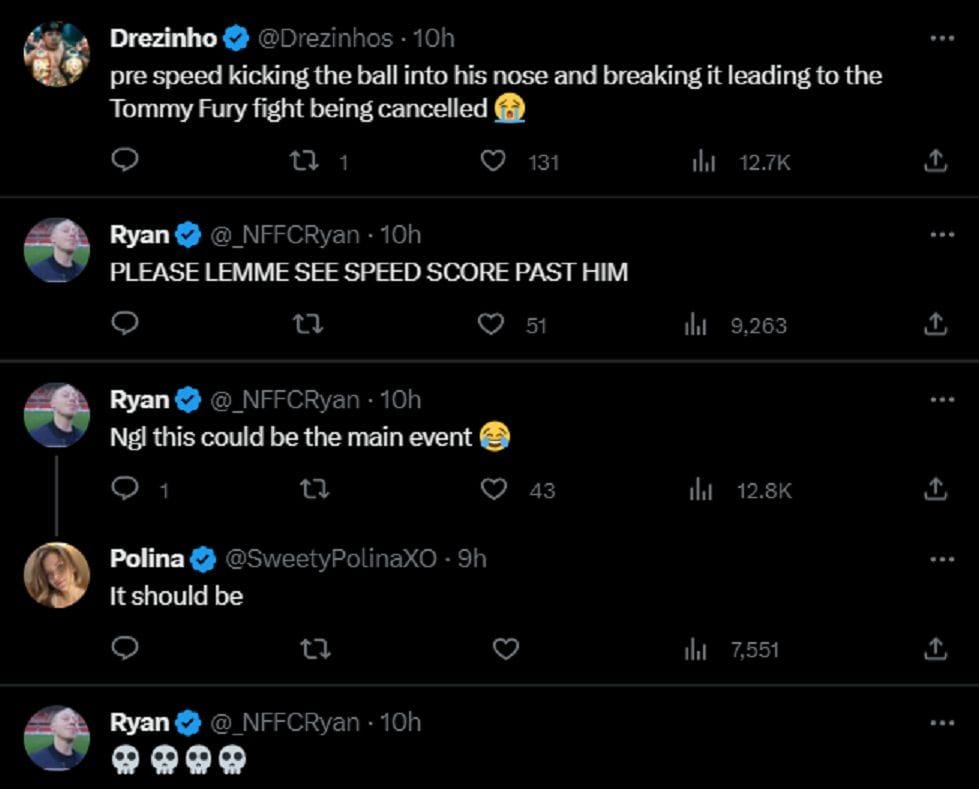Open Polina's tweet more options menu
This screenshot has height=789, width=979.
tap(941, 558)
